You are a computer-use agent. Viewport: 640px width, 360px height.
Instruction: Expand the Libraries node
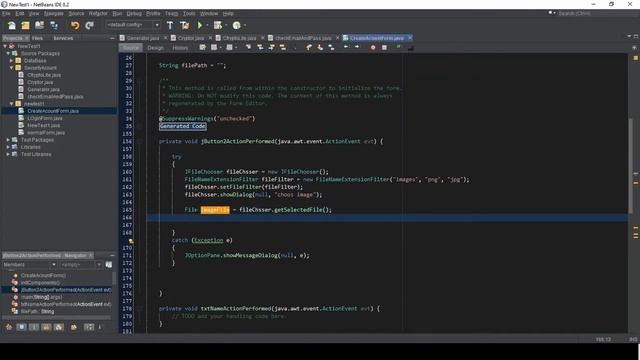click(8, 147)
